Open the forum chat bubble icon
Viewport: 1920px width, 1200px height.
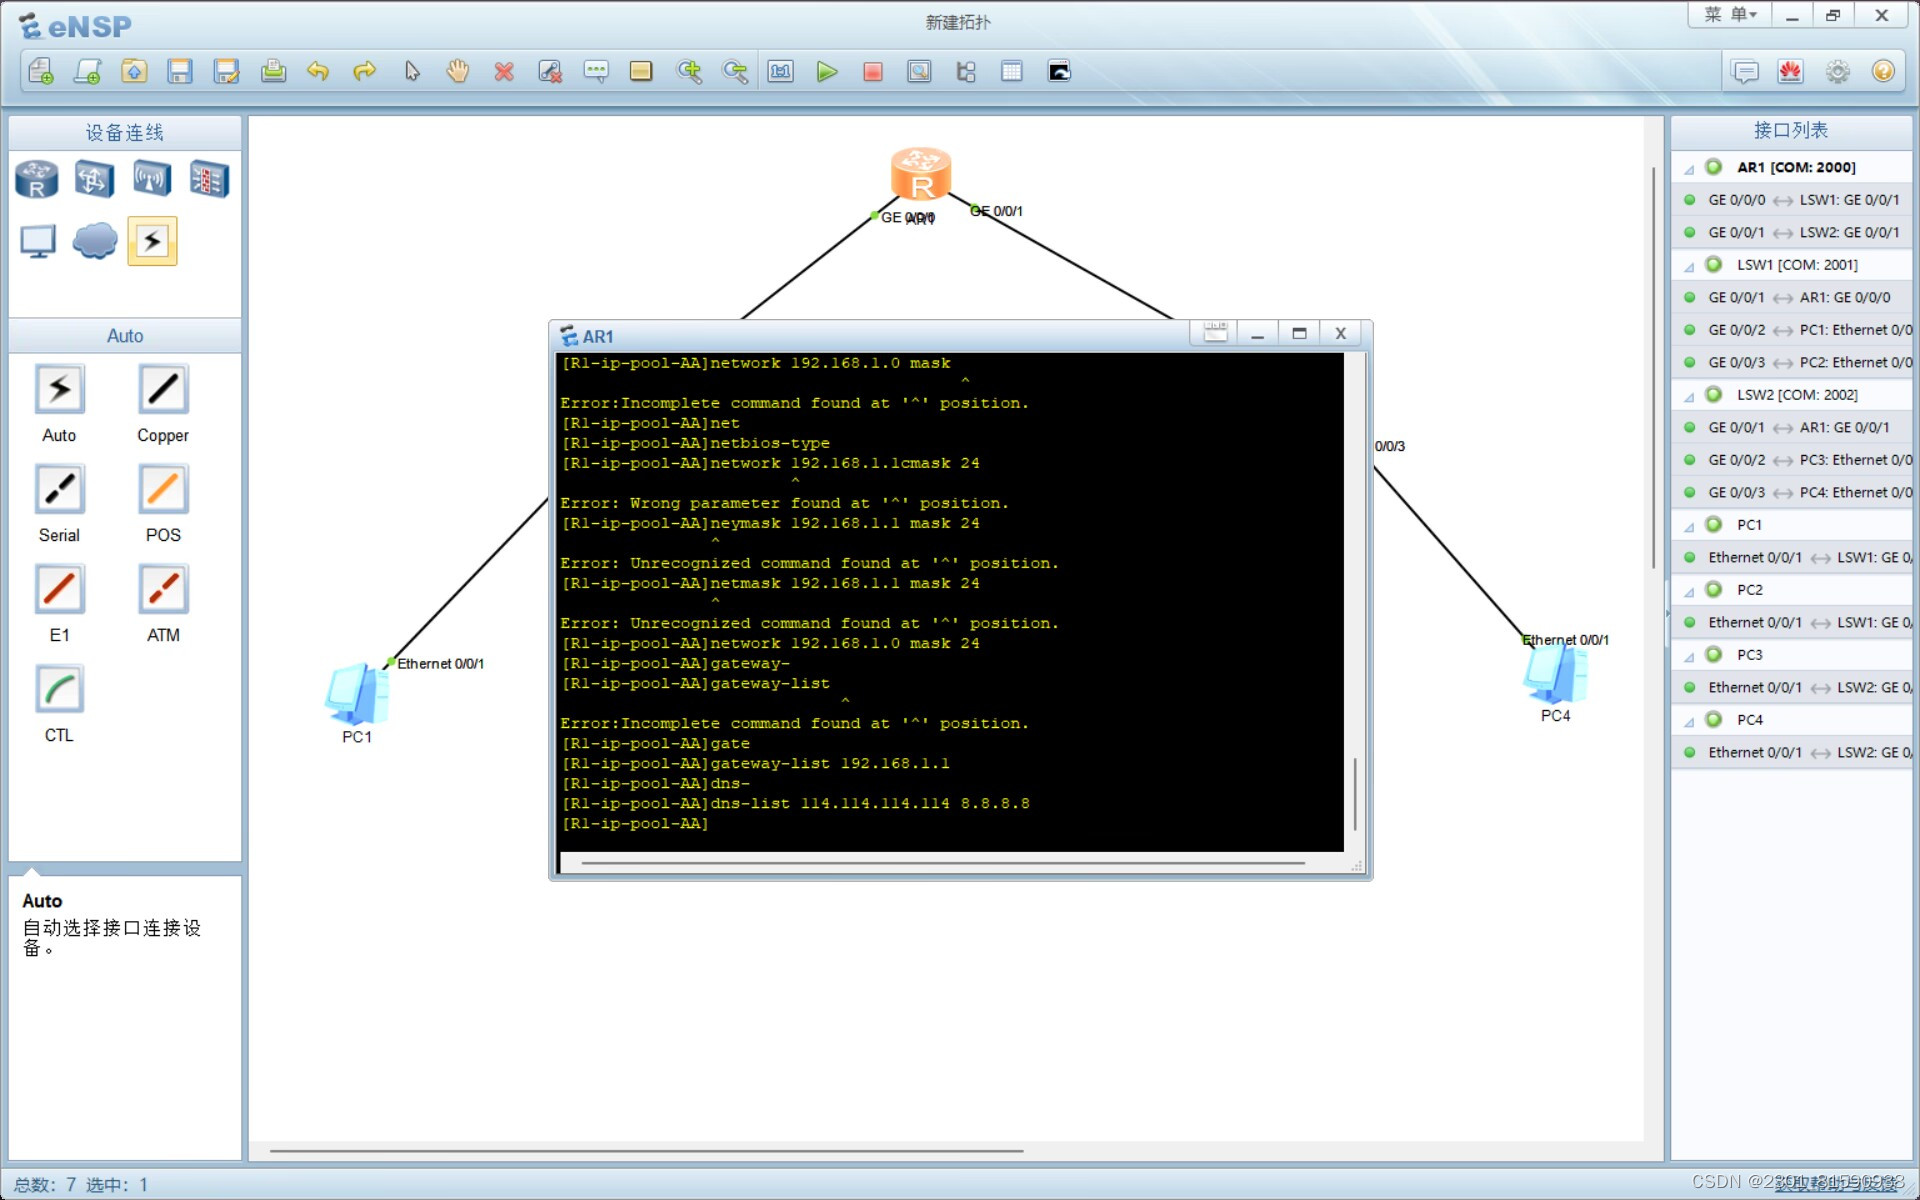1745,71
